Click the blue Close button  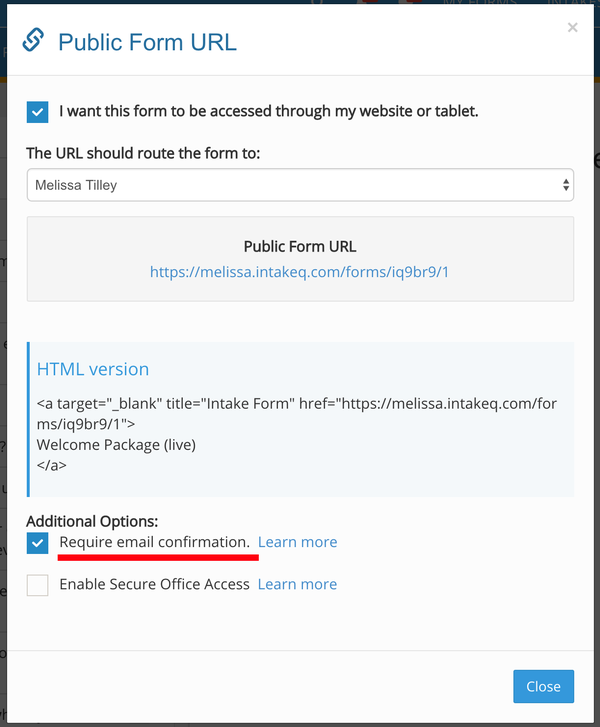point(543,686)
